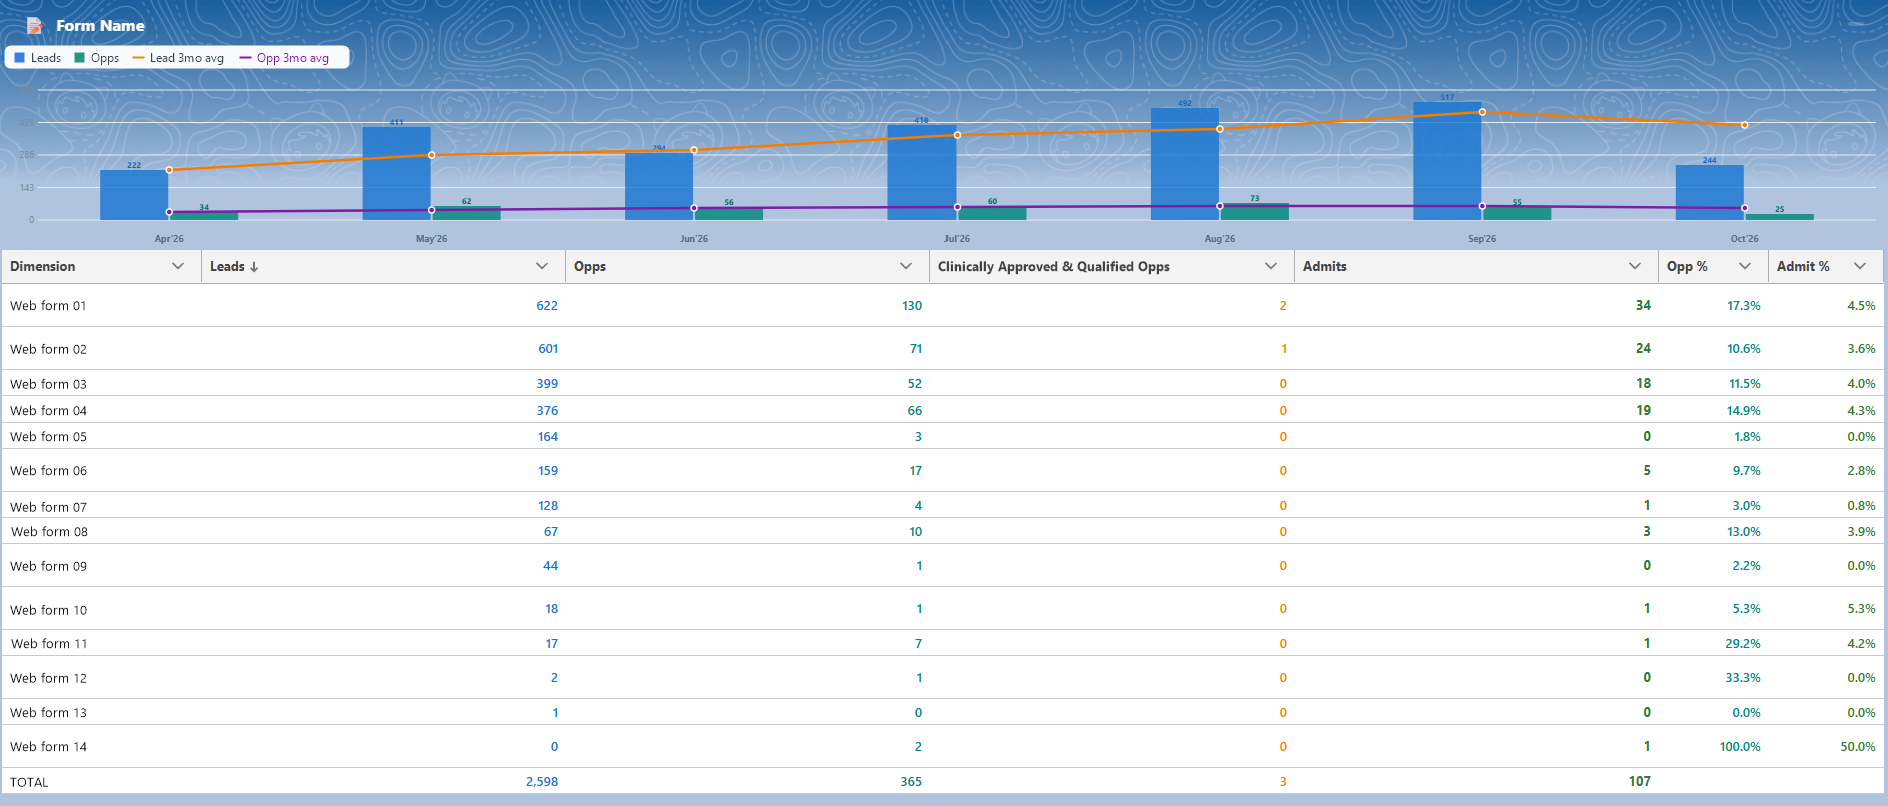1888x806 pixels.
Task: Select the Sep'26 Leads bar labeled 517
Action: coord(1447,161)
